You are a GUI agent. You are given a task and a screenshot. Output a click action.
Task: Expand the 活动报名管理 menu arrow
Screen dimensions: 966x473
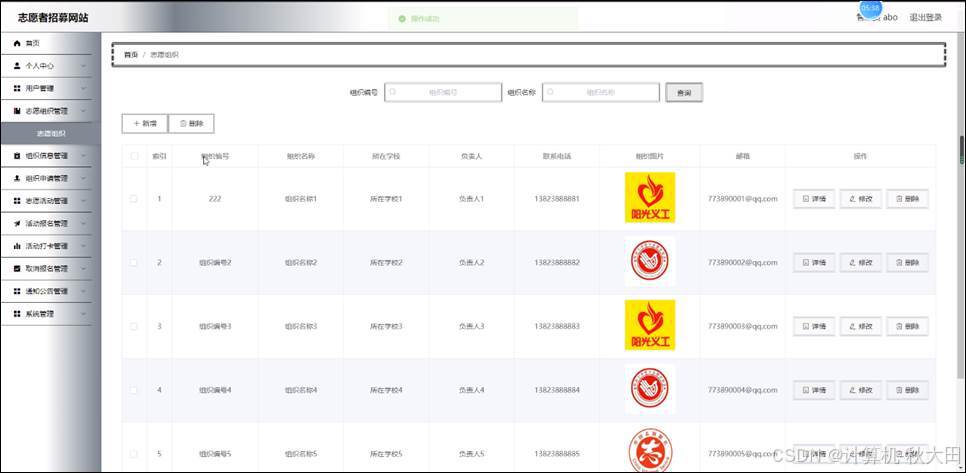(x=83, y=223)
